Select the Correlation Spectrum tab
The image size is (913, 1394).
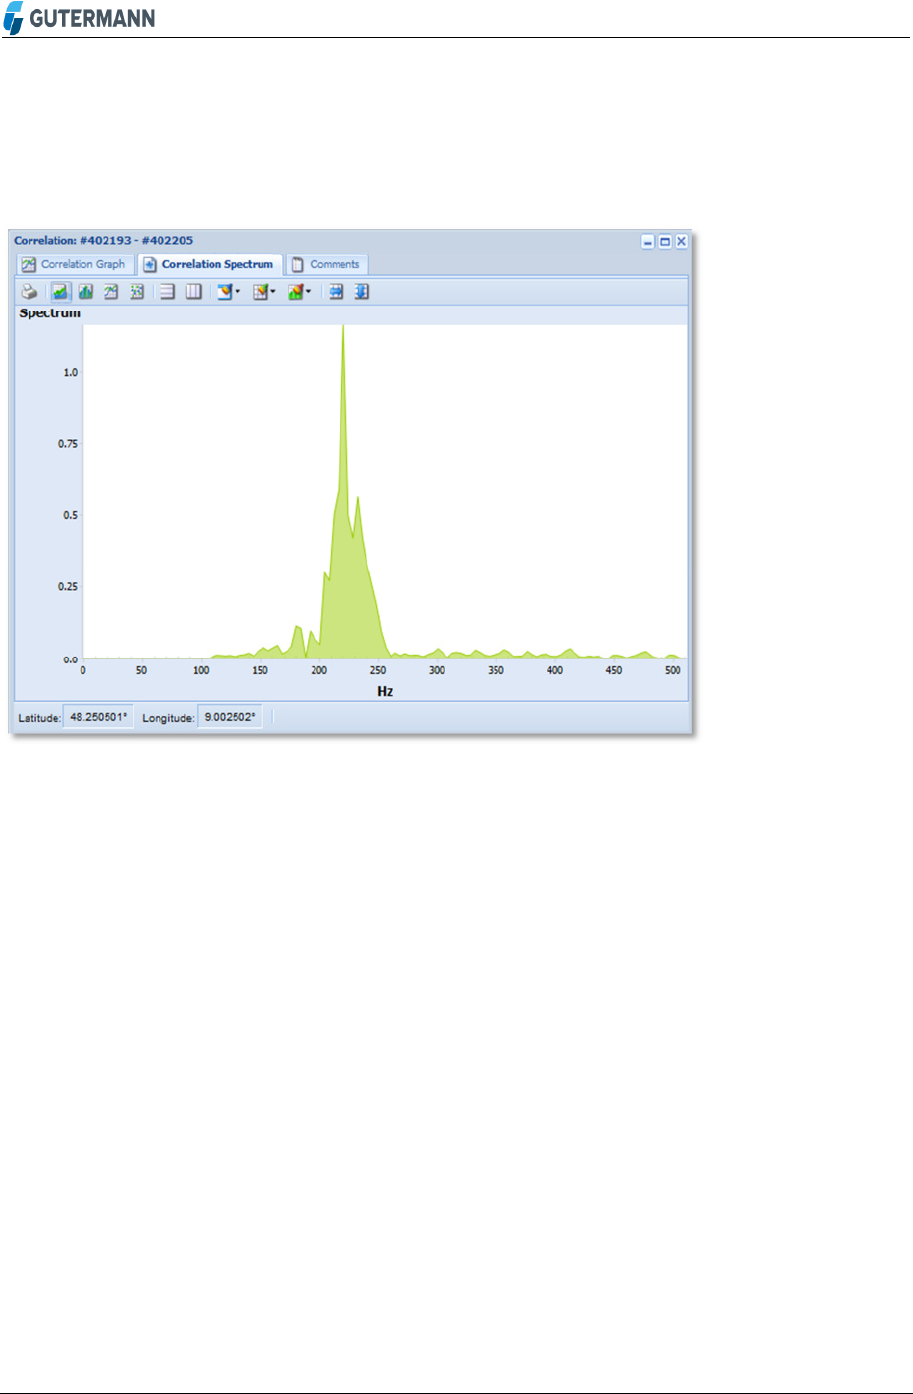point(209,264)
